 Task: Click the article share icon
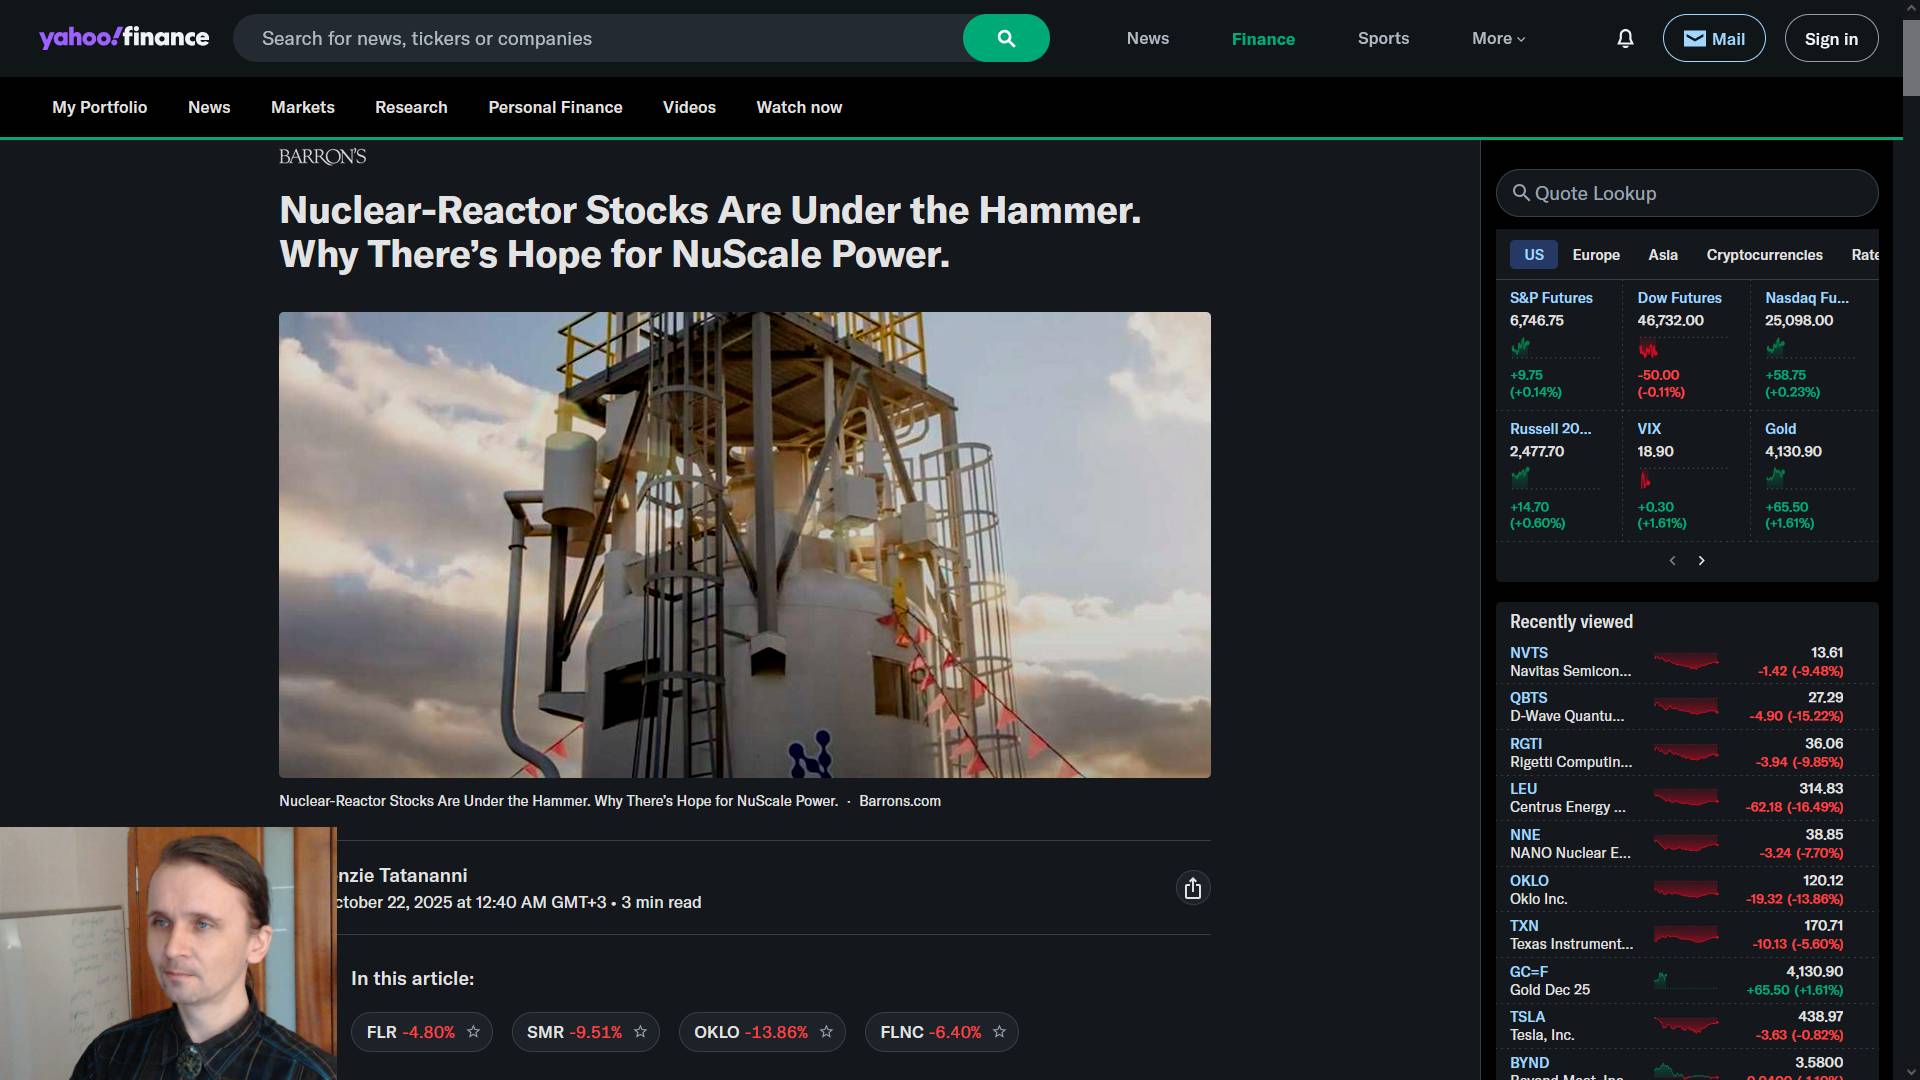click(1192, 888)
